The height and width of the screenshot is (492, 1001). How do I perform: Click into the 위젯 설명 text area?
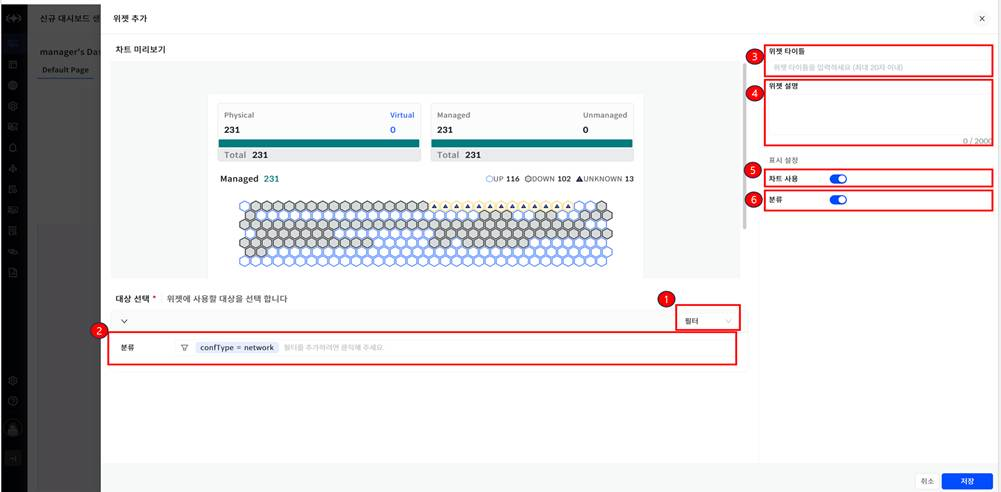tap(877, 115)
